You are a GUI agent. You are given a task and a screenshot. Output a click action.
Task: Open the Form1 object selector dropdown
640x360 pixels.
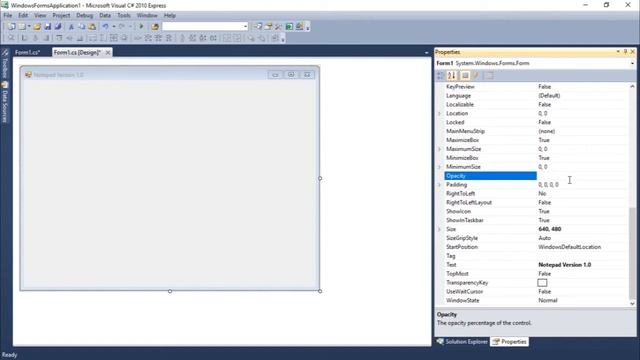tap(632, 63)
